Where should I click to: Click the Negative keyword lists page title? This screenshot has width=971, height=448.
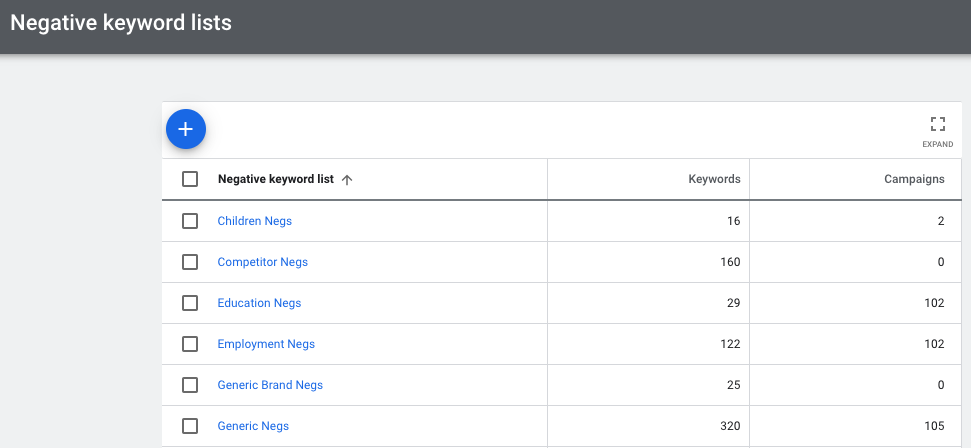coord(121,22)
